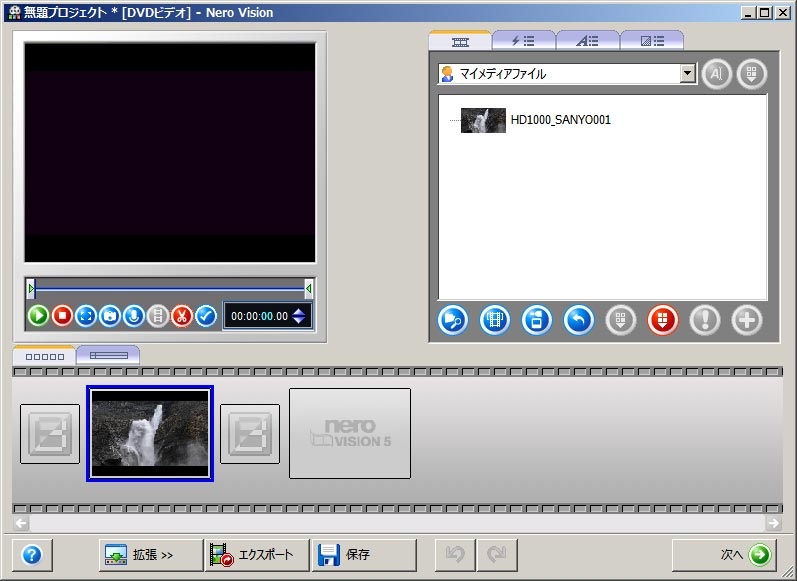Click the blue film capture video icon
The height and width of the screenshot is (581, 797).
(x=495, y=320)
